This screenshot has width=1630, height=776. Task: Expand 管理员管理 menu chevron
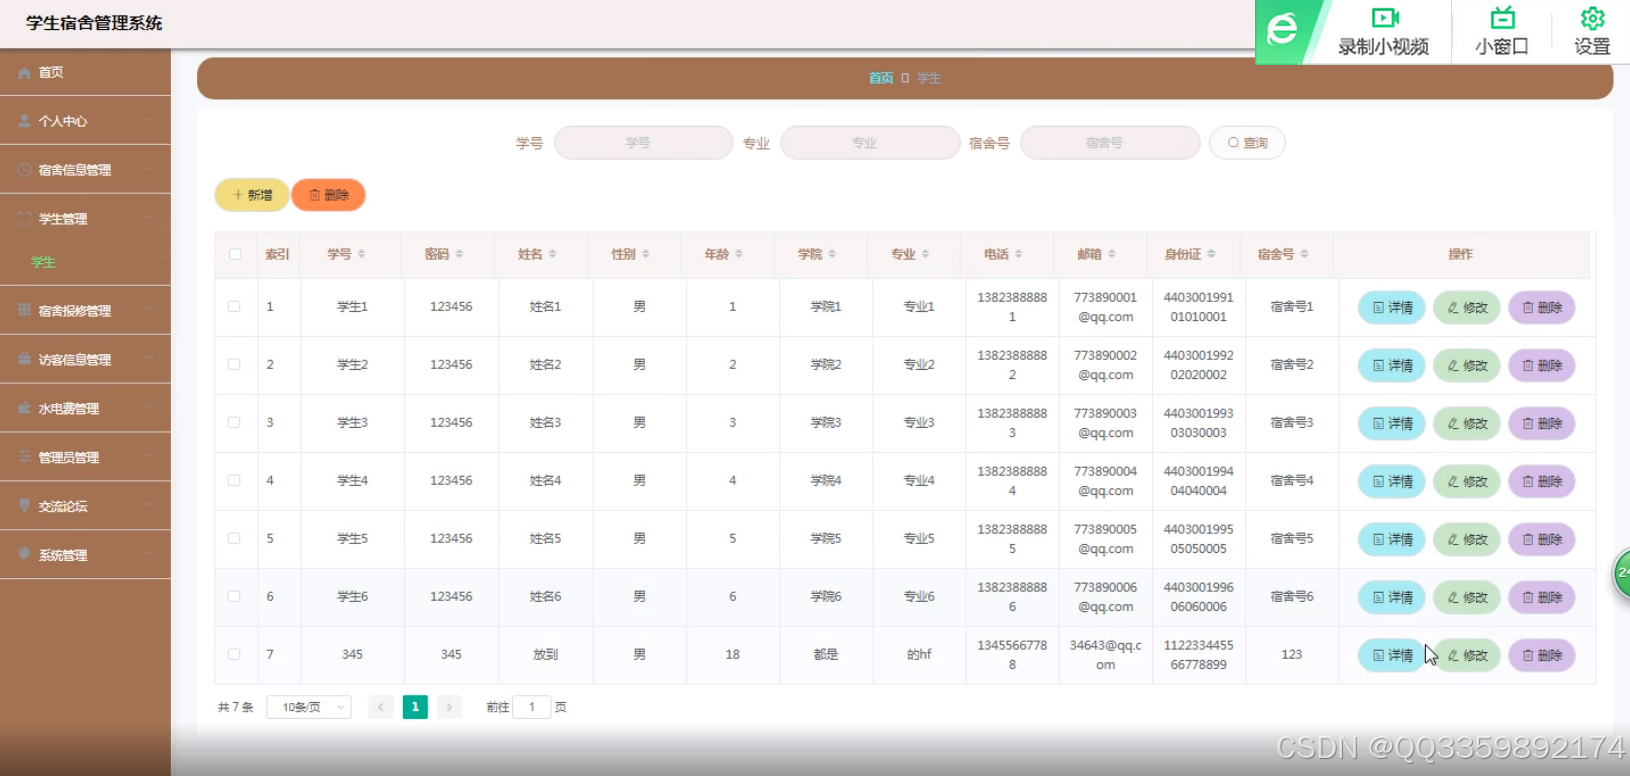click(149, 457)
